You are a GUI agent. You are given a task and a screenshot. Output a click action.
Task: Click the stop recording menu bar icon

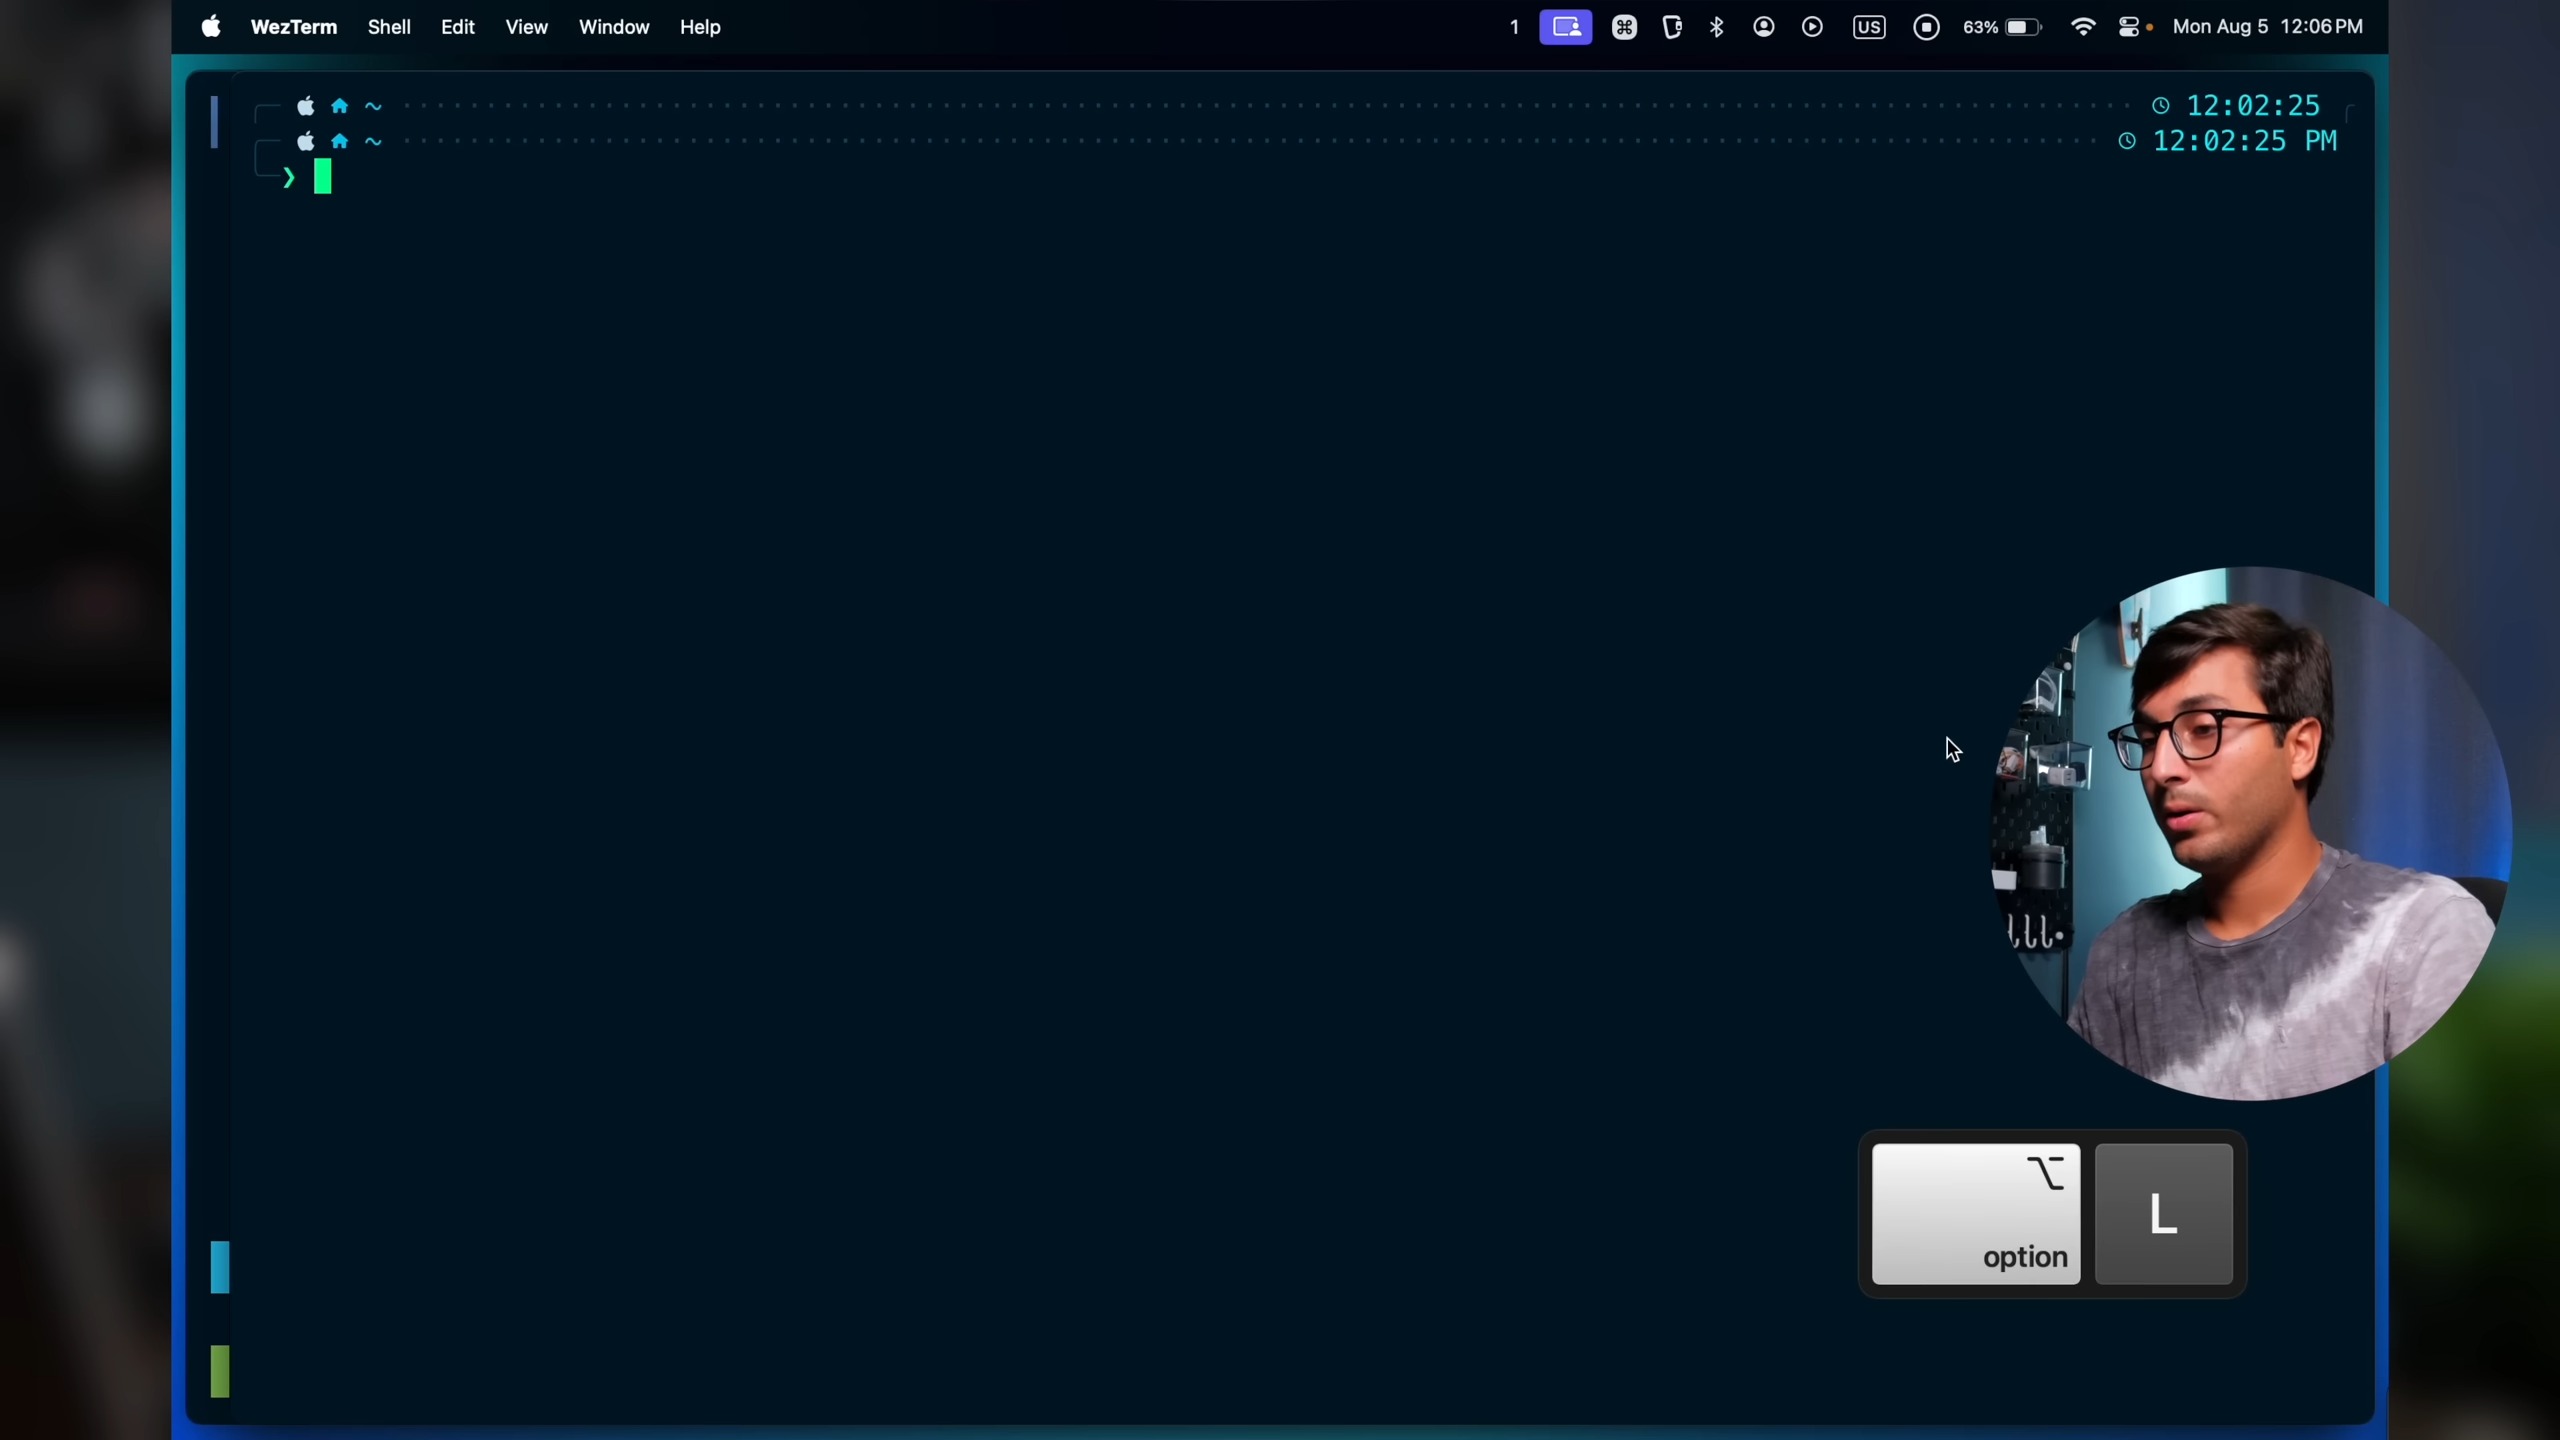[x=1926, y=27]
